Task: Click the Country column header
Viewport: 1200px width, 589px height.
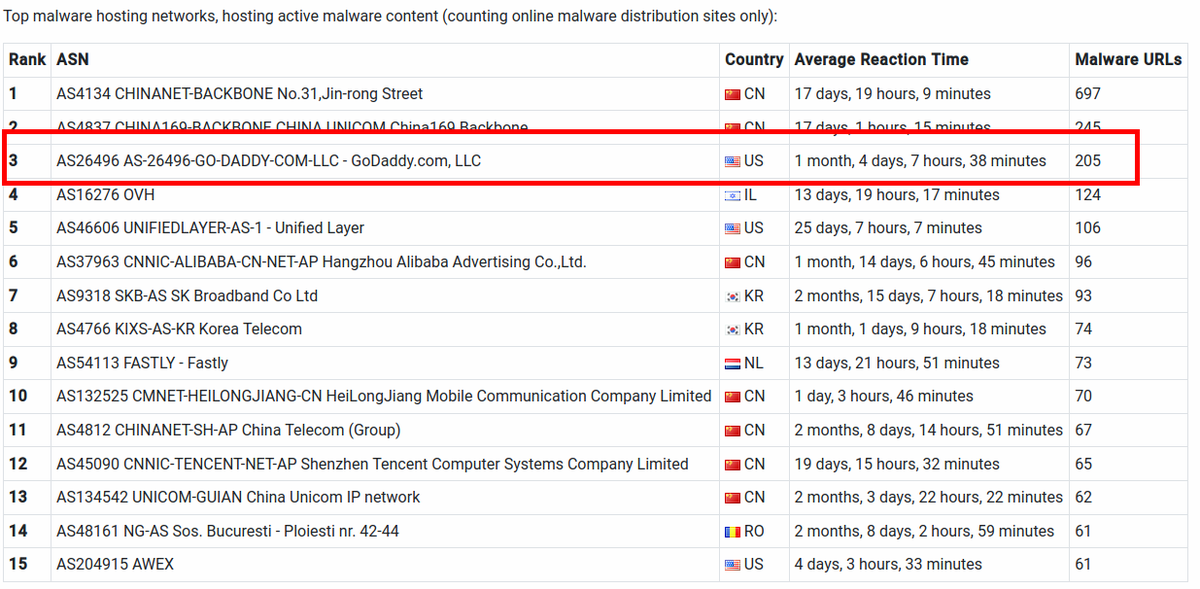Action: 754,60
